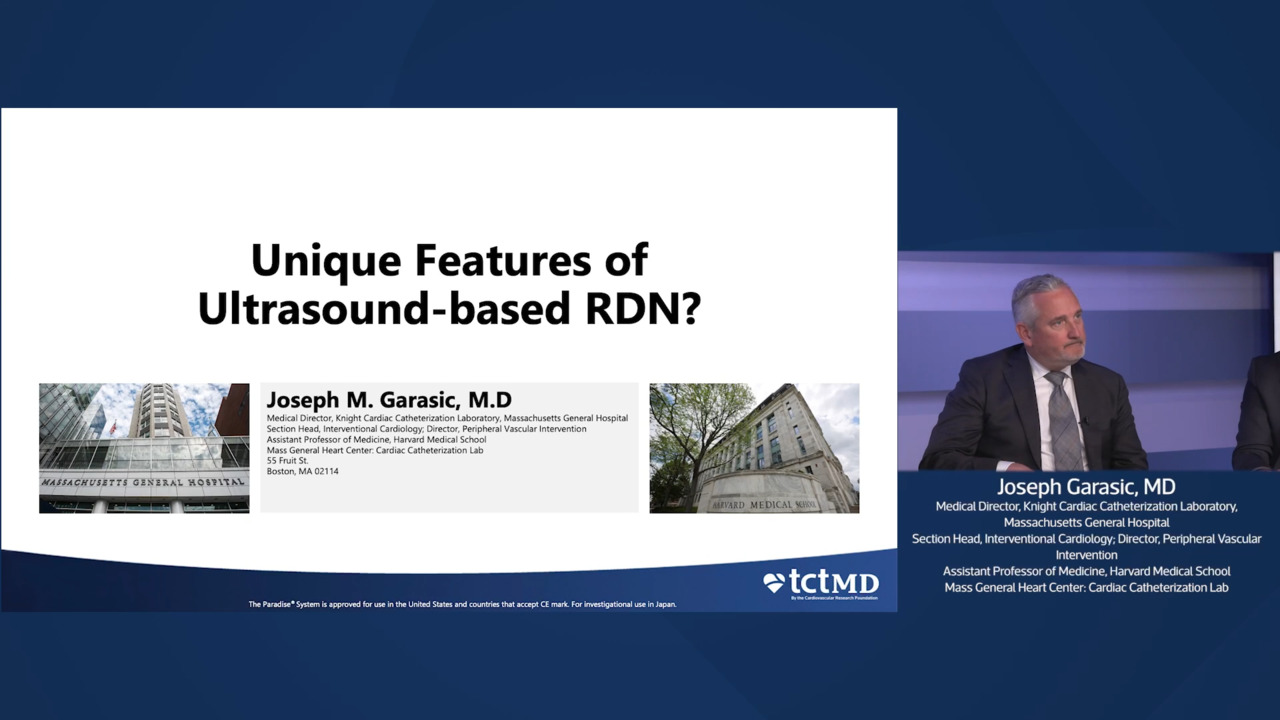1280x720 pixels.
Task: Click caption 'Section Head, Interventional Cardiology' under the video
Action: [1087, 546]
